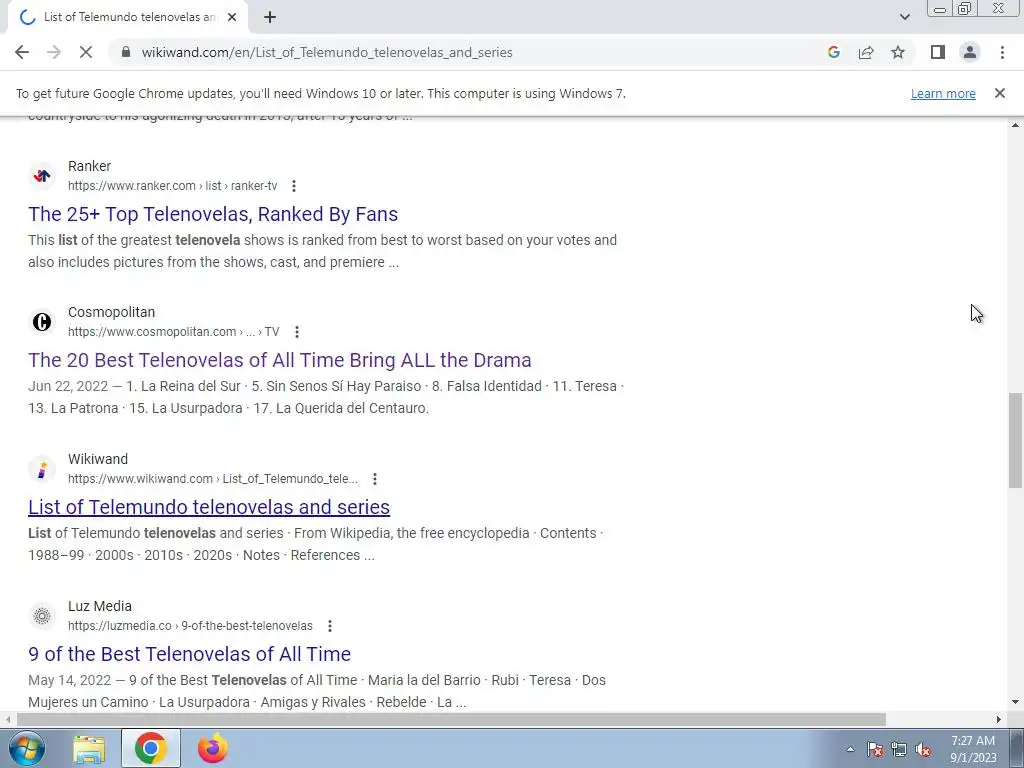The height and width of the screenshot is (768, 1024).
Task: Open the Windows Start menu
Action: point(27,748)
